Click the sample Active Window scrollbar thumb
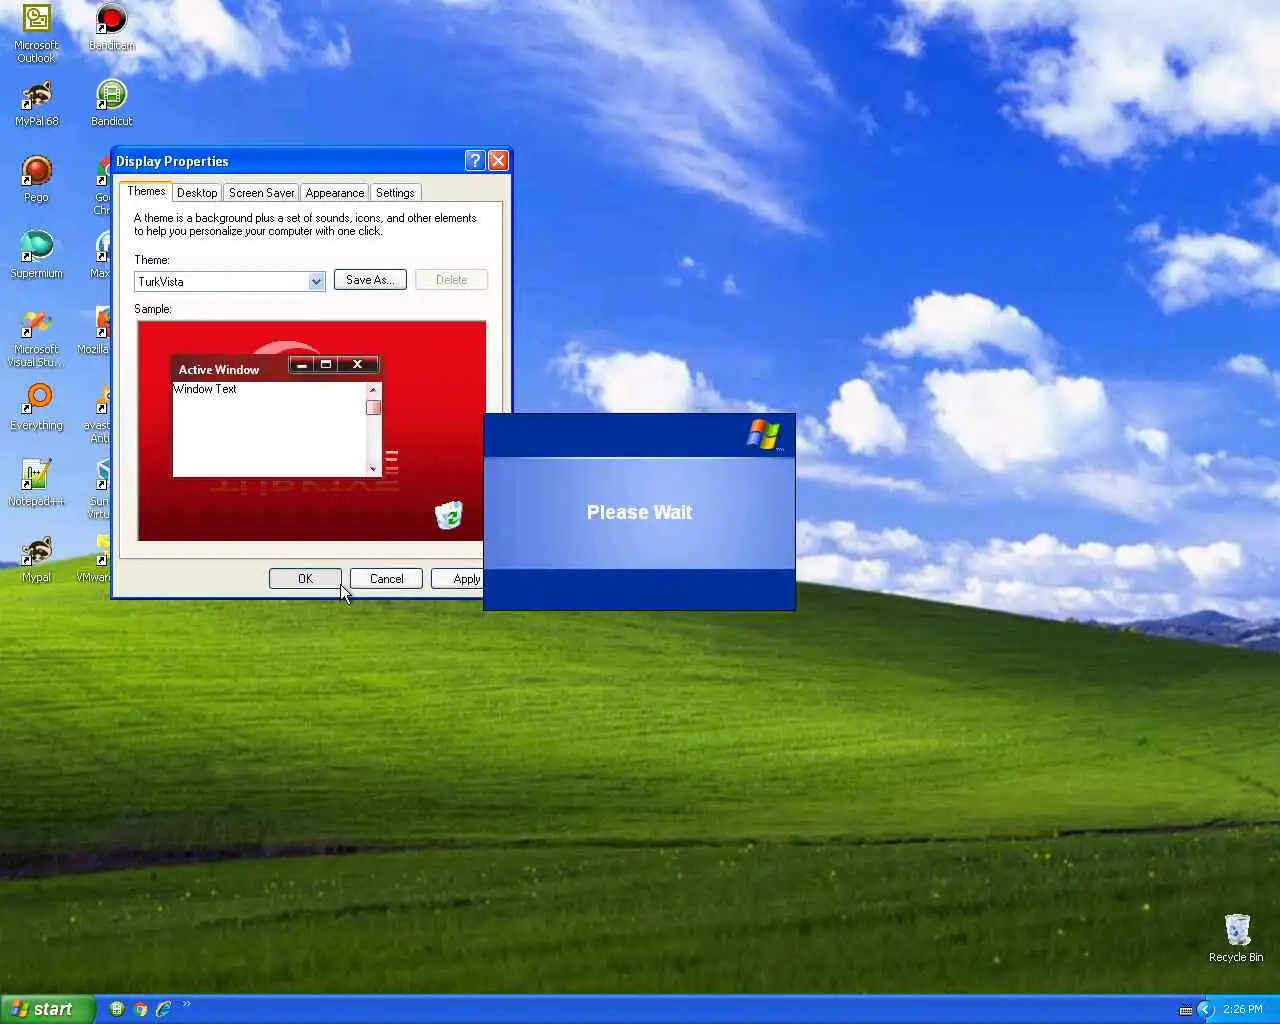Image resolution: width=1280 pixels, height=1024 pixels. click(x=373, y=407)
